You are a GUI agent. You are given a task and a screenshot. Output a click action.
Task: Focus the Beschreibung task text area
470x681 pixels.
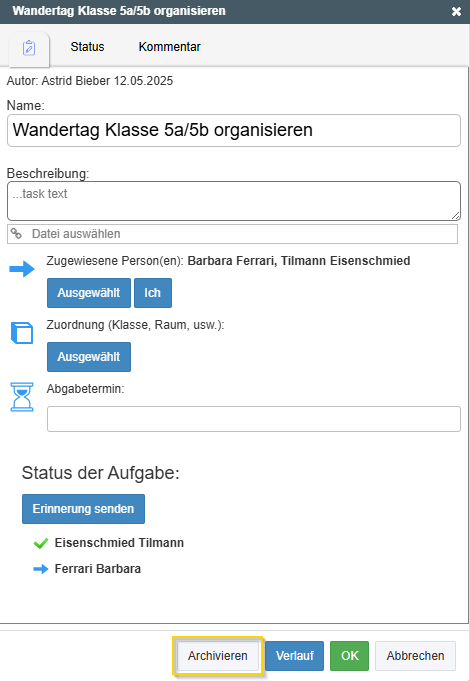tap(234, 201)
